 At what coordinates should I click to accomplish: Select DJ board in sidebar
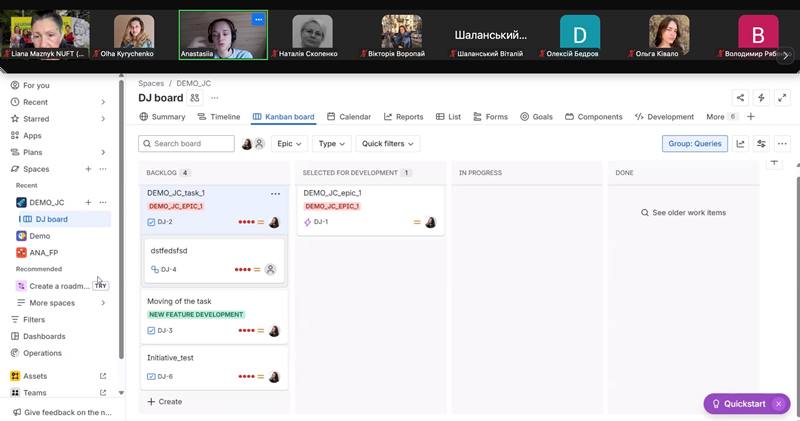(64, 219)
